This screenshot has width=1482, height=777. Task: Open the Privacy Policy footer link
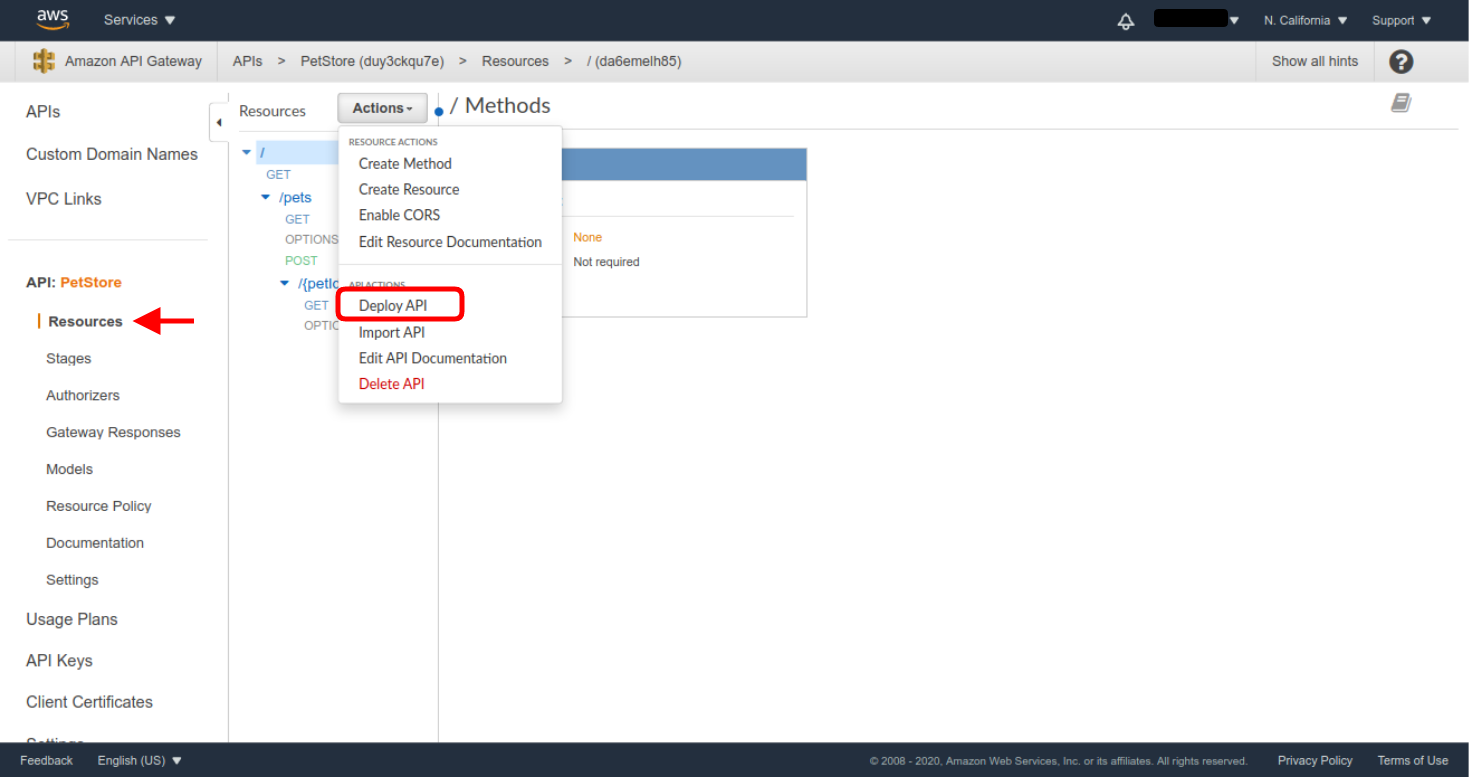pyautogui.click(x=1314, y=760)
